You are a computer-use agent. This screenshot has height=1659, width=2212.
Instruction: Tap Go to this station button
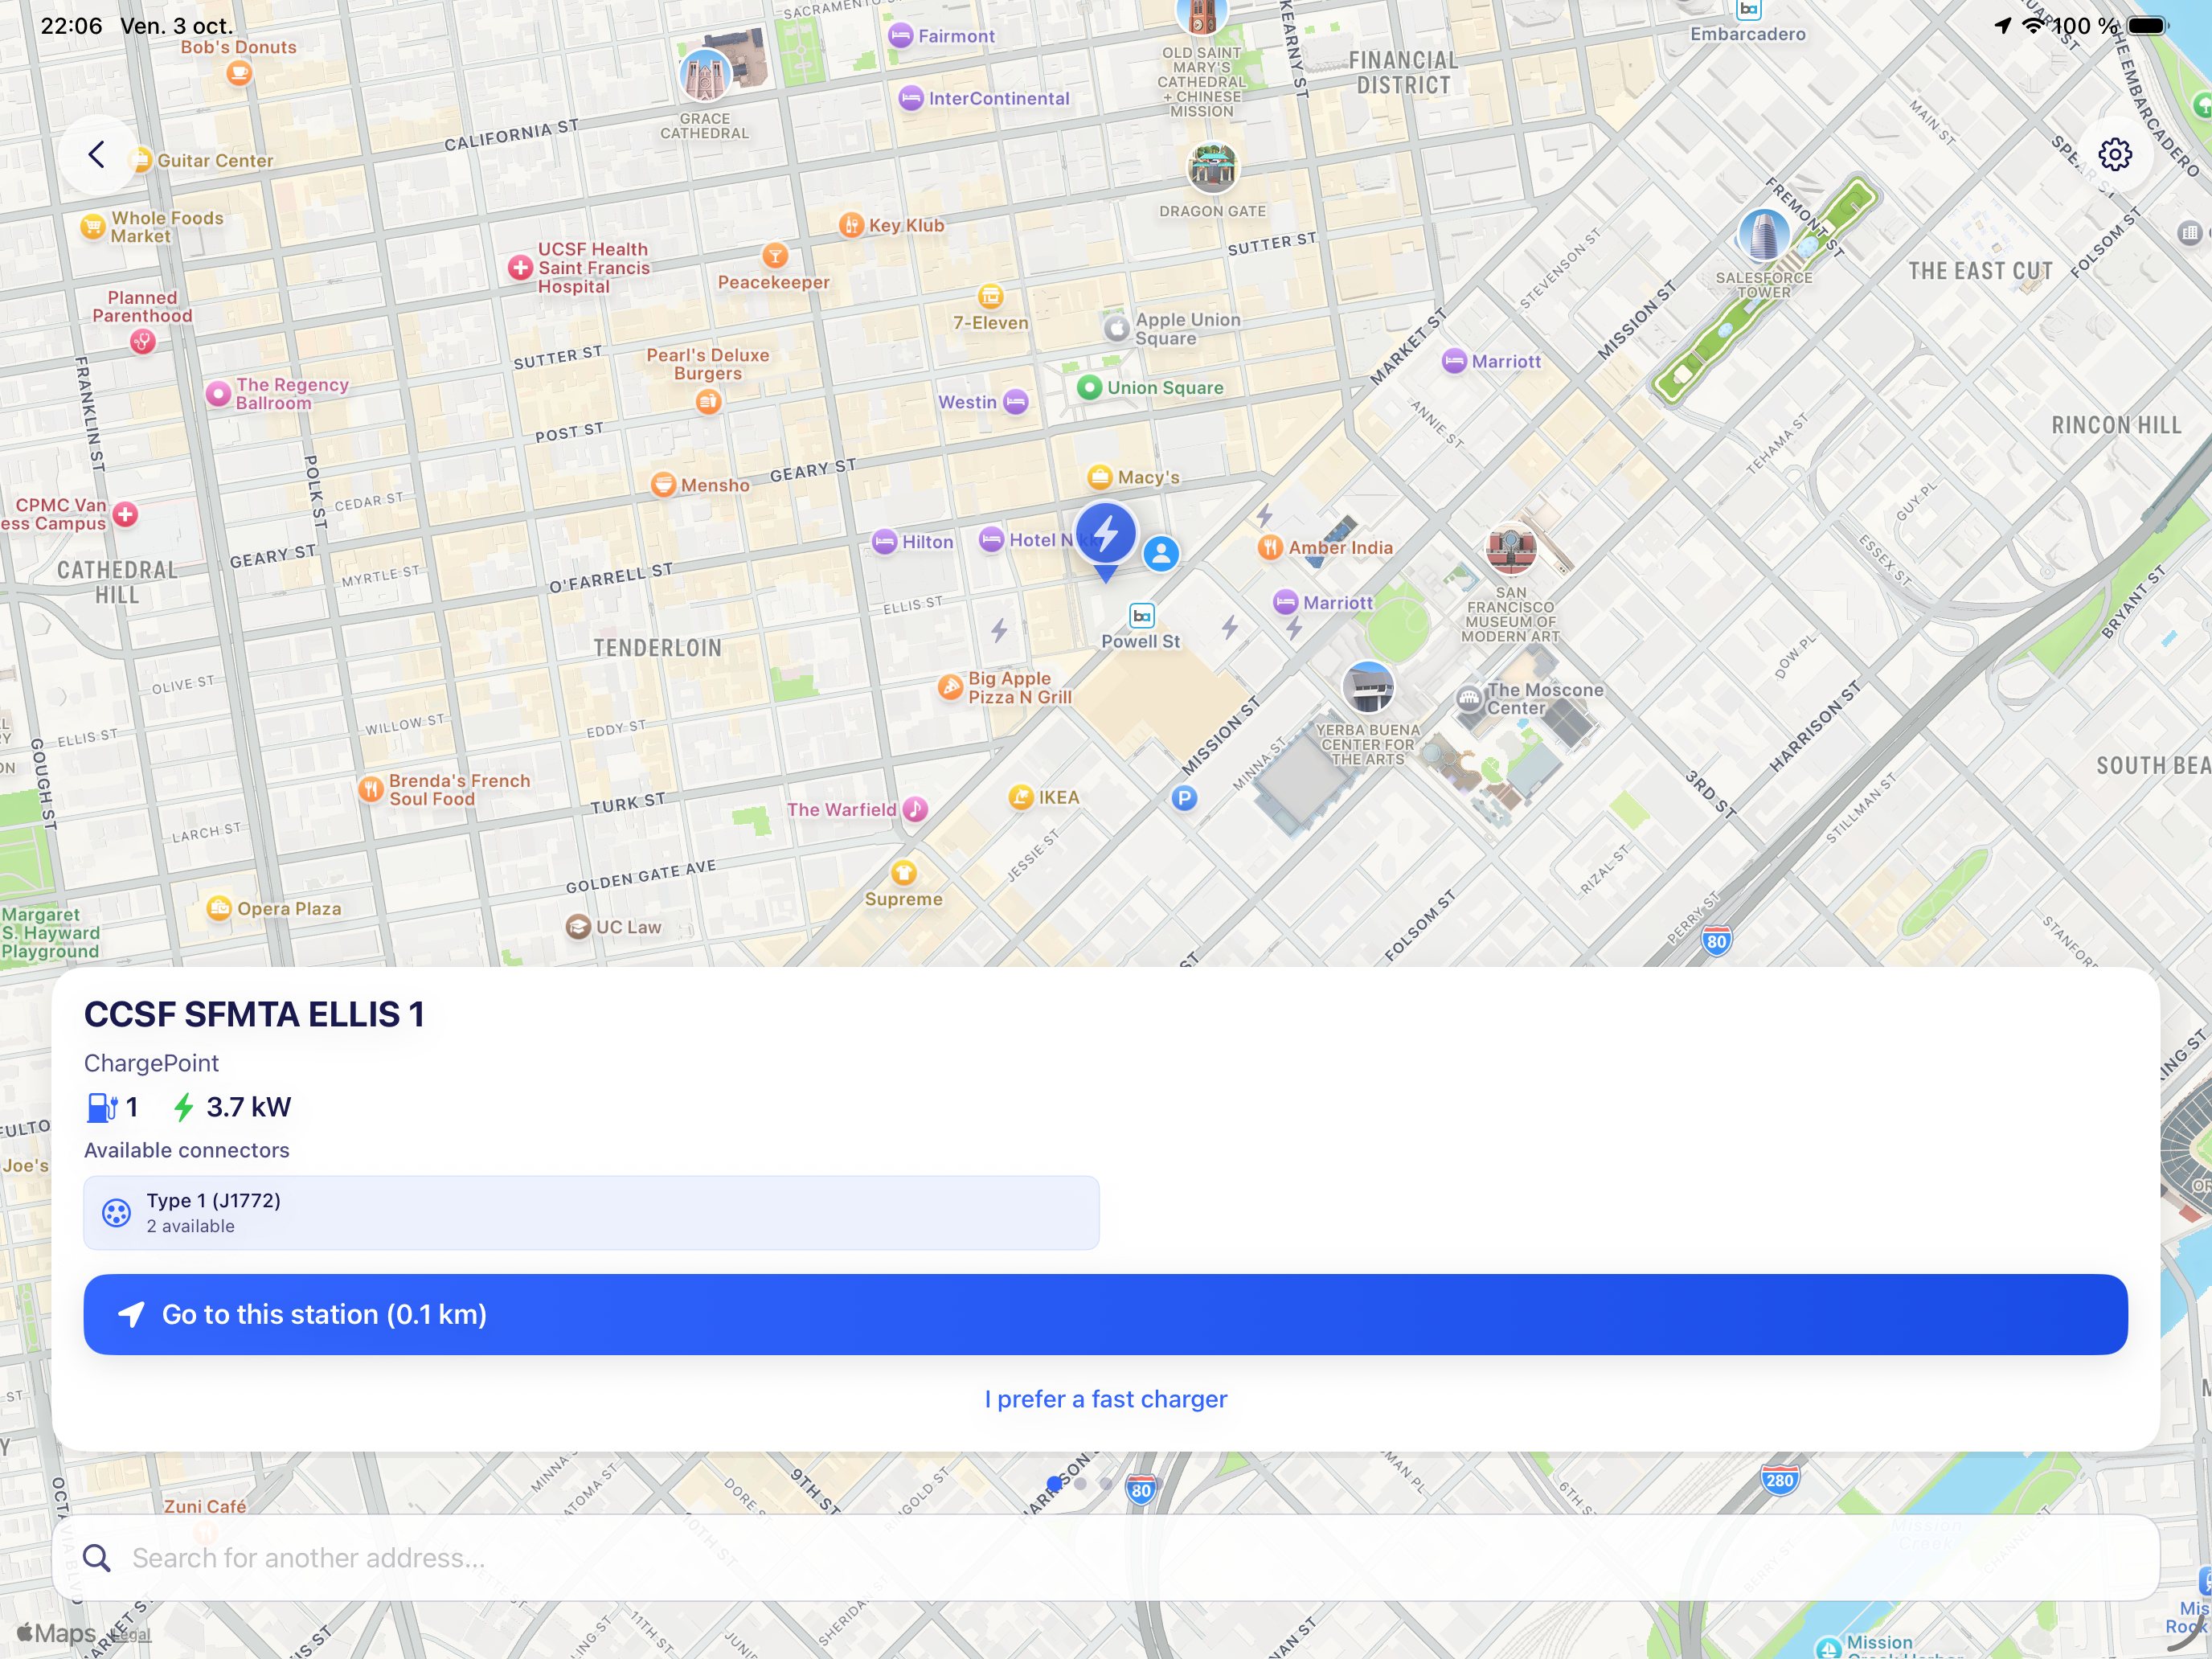tap(1105, 1314)
